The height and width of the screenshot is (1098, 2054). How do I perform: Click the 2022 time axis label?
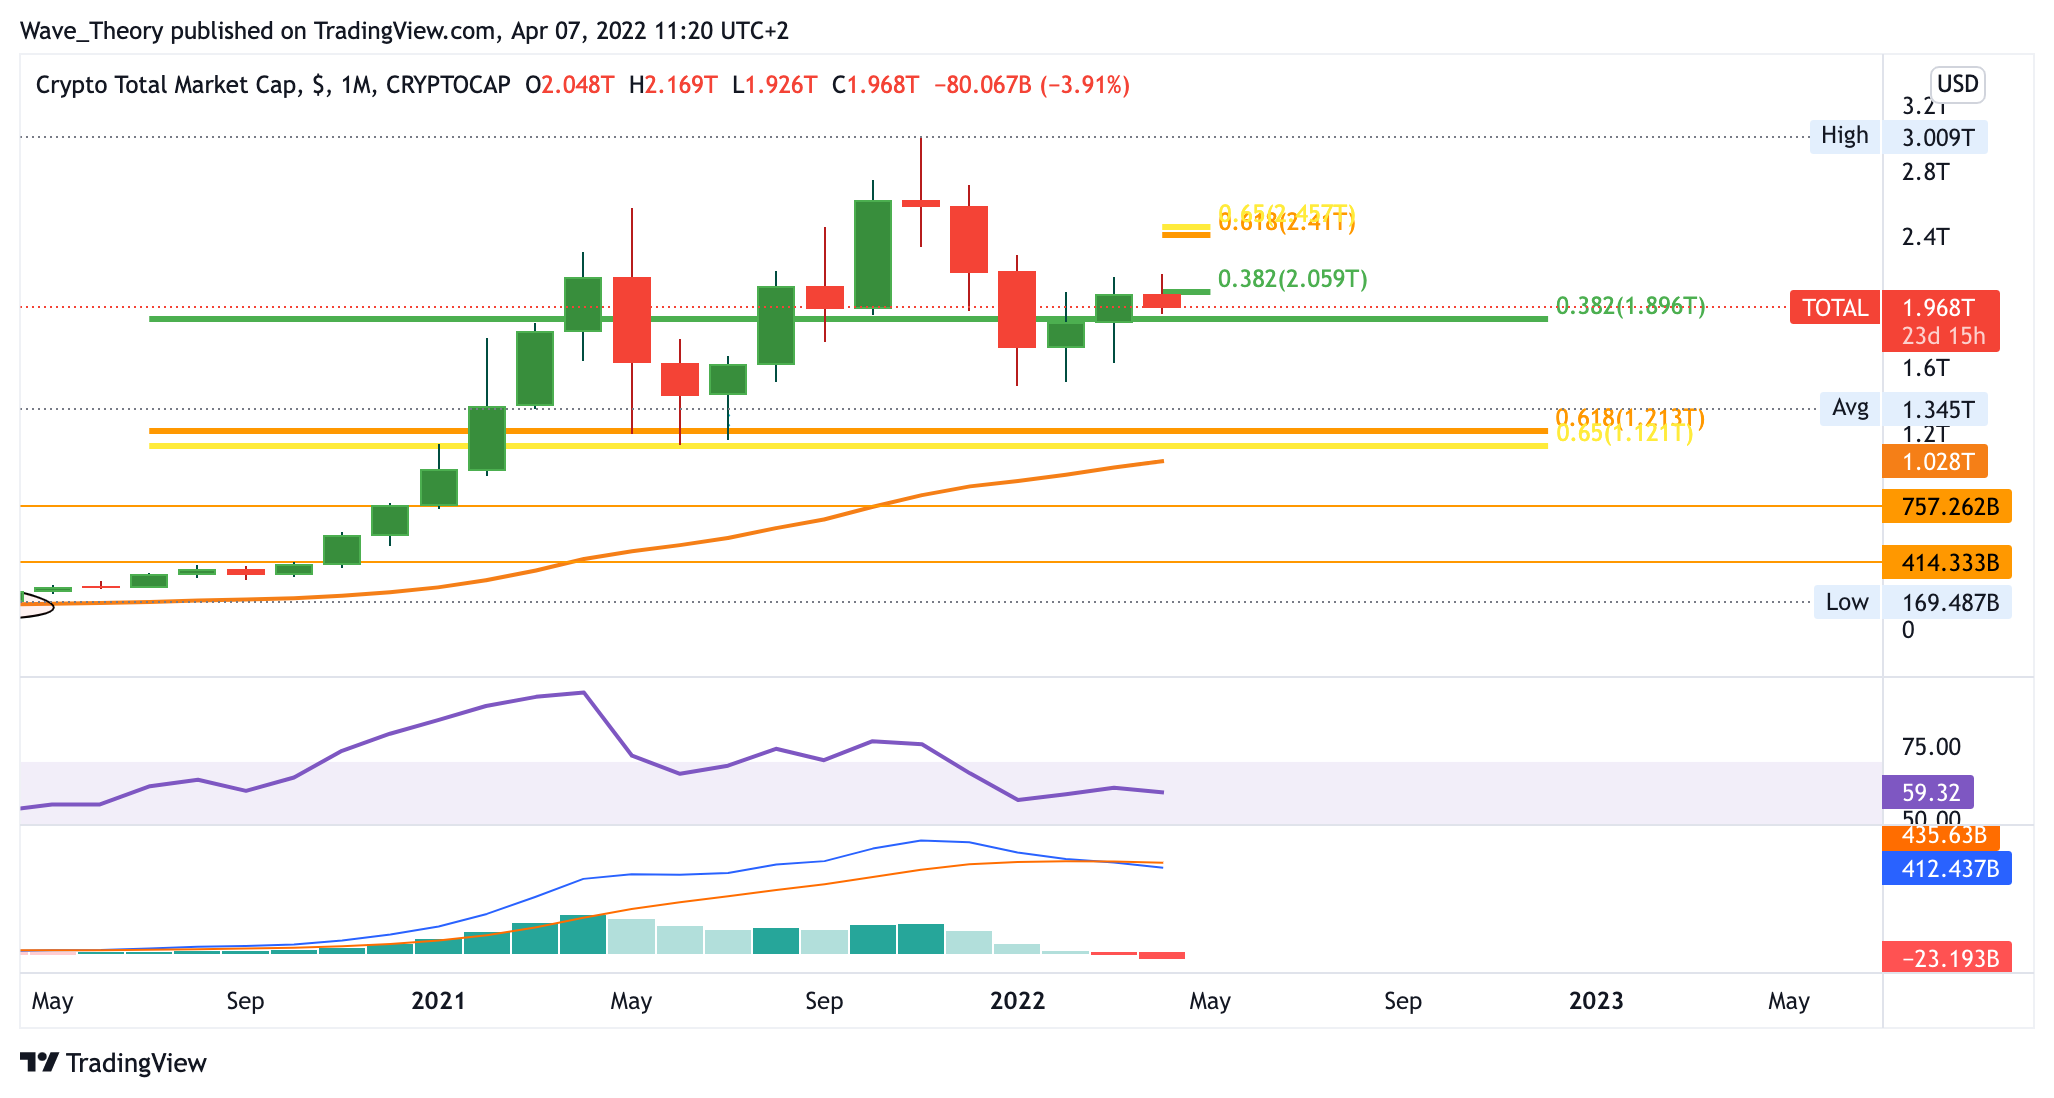click(1017, 1001)
